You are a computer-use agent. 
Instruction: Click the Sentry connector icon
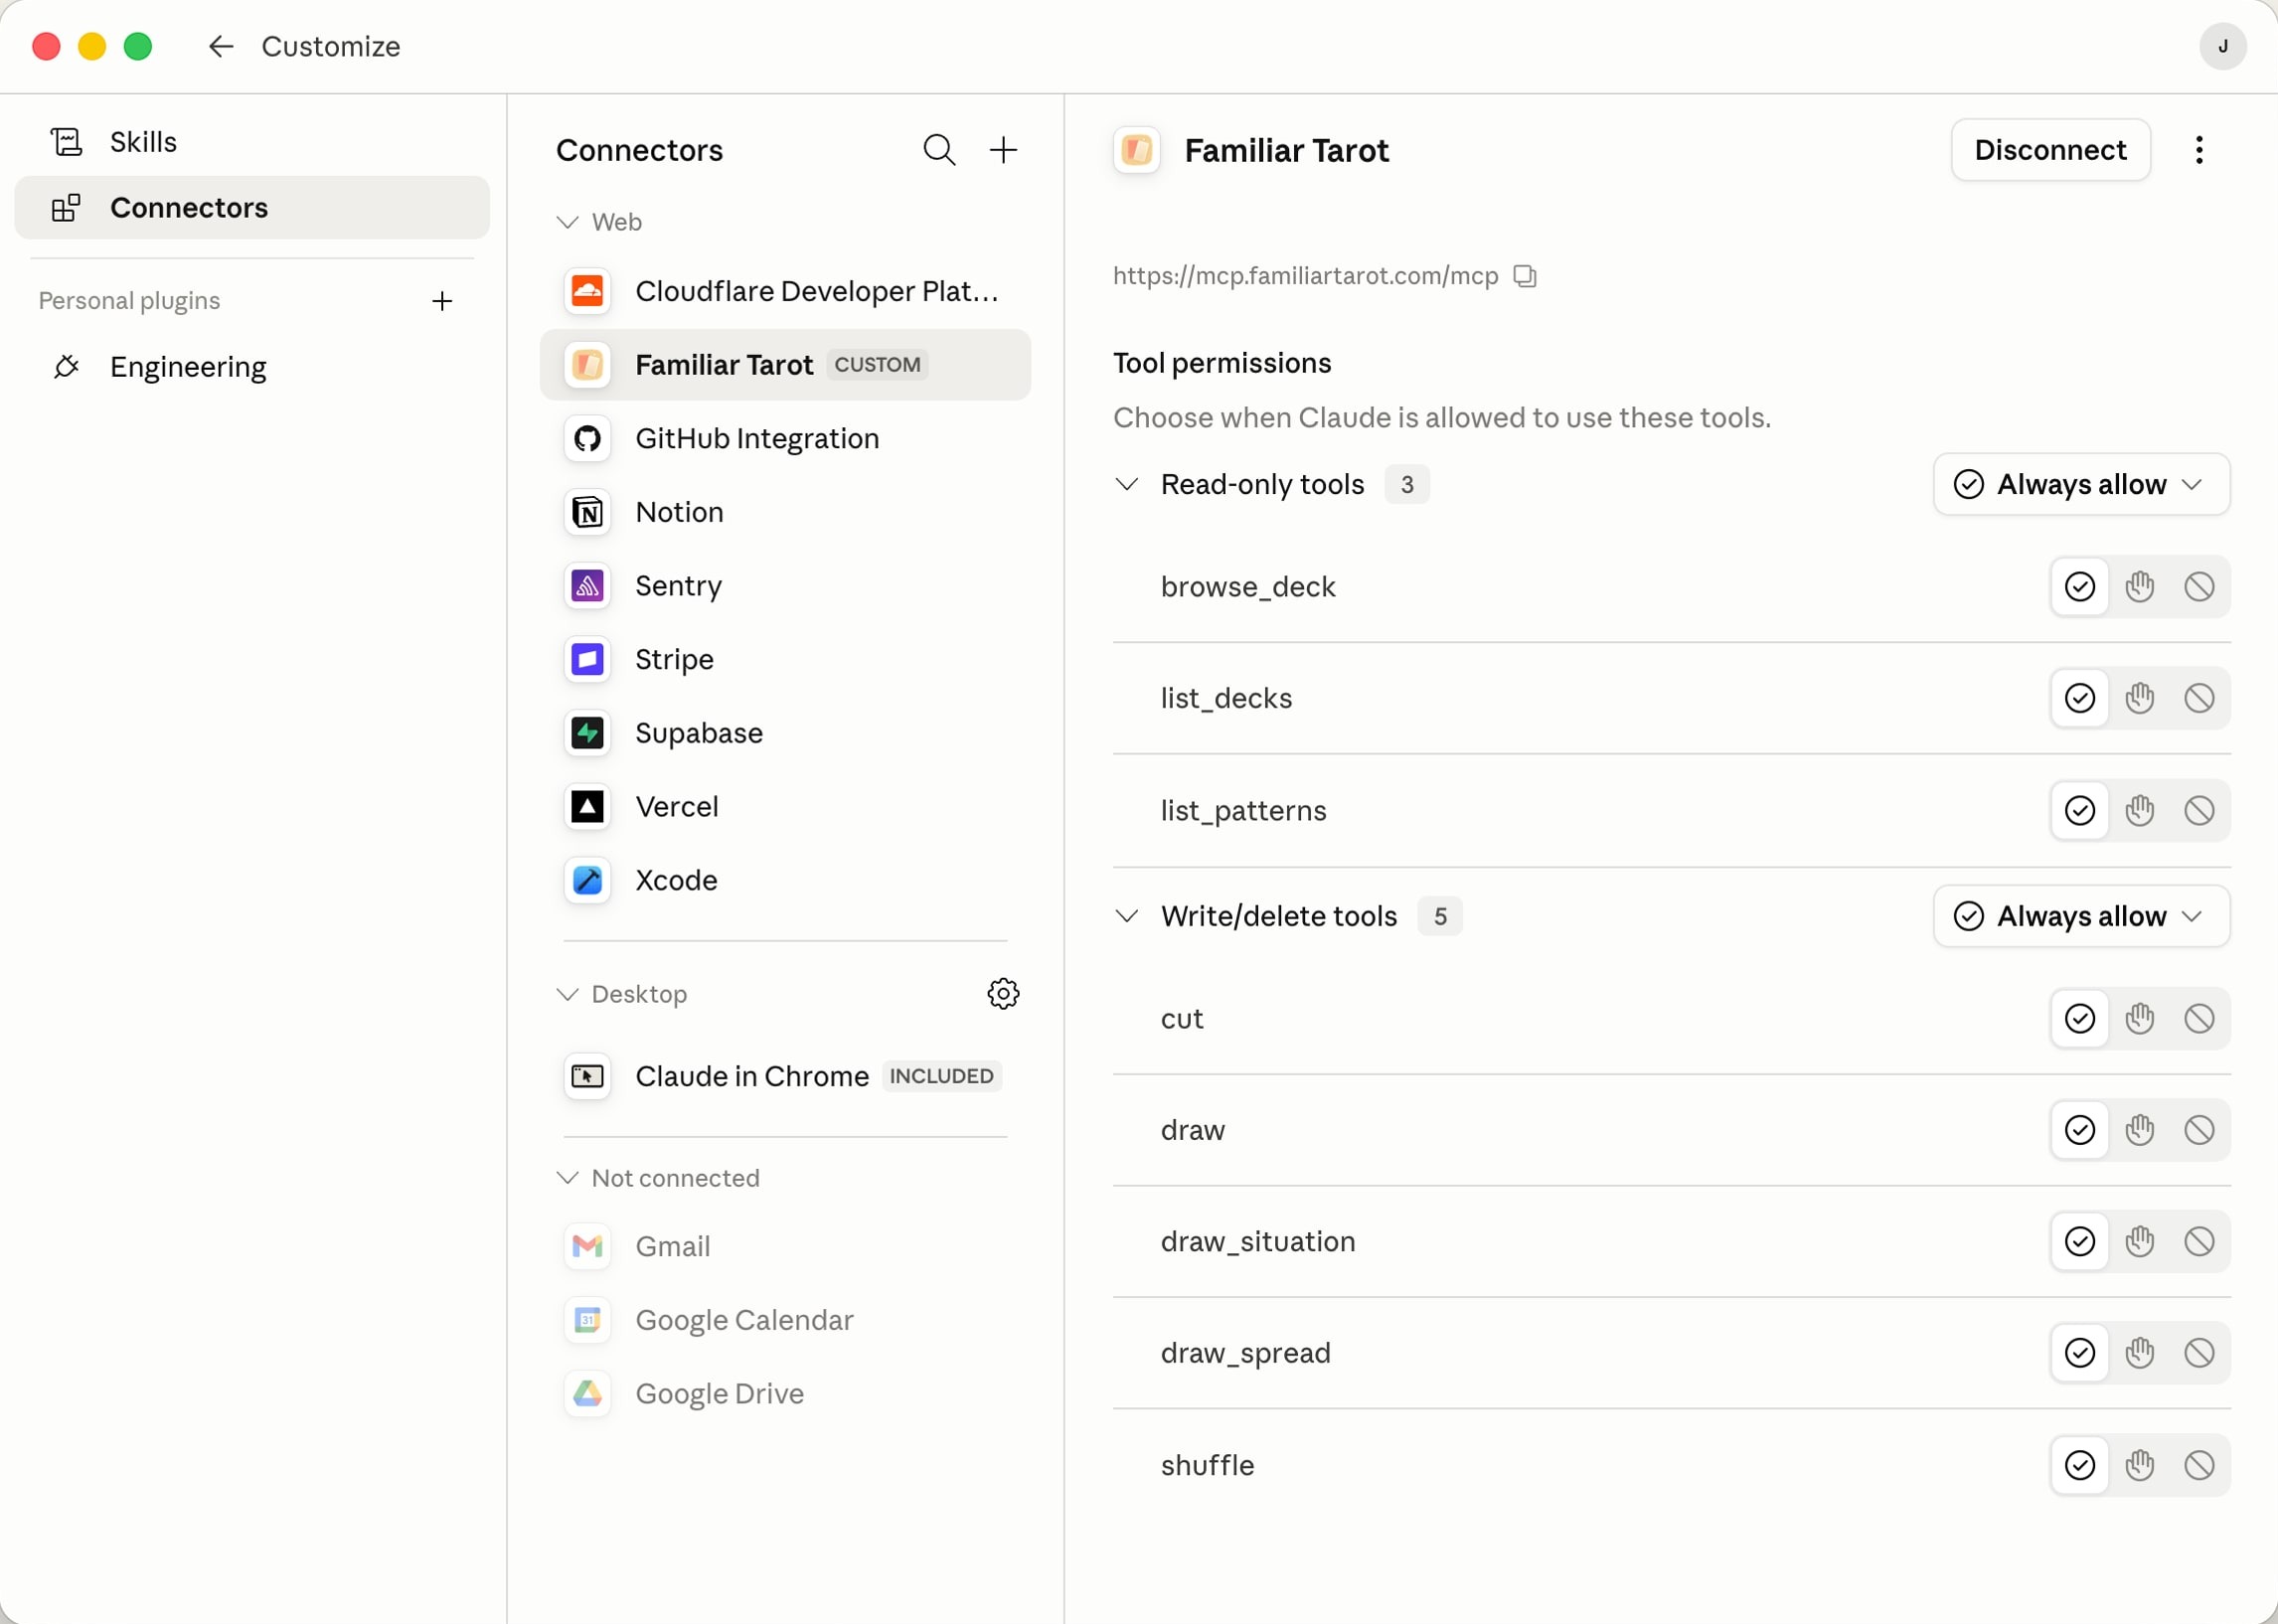point(587,586)
